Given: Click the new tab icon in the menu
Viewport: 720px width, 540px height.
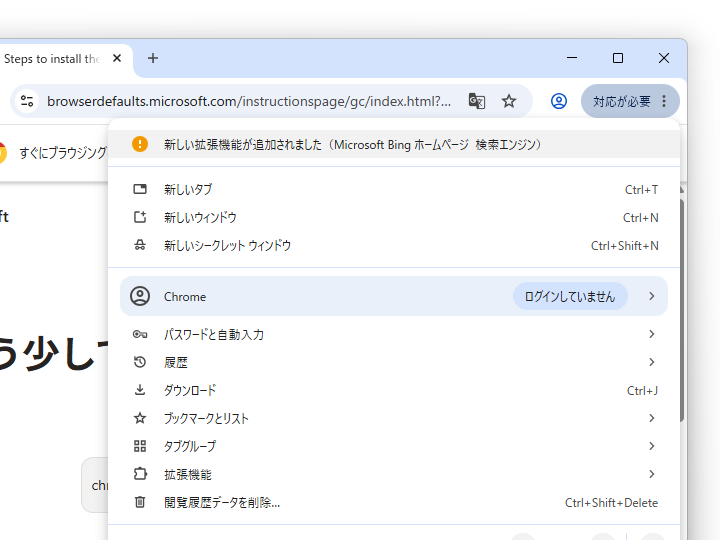Looking at the screenshot, I should pos(140,189).
